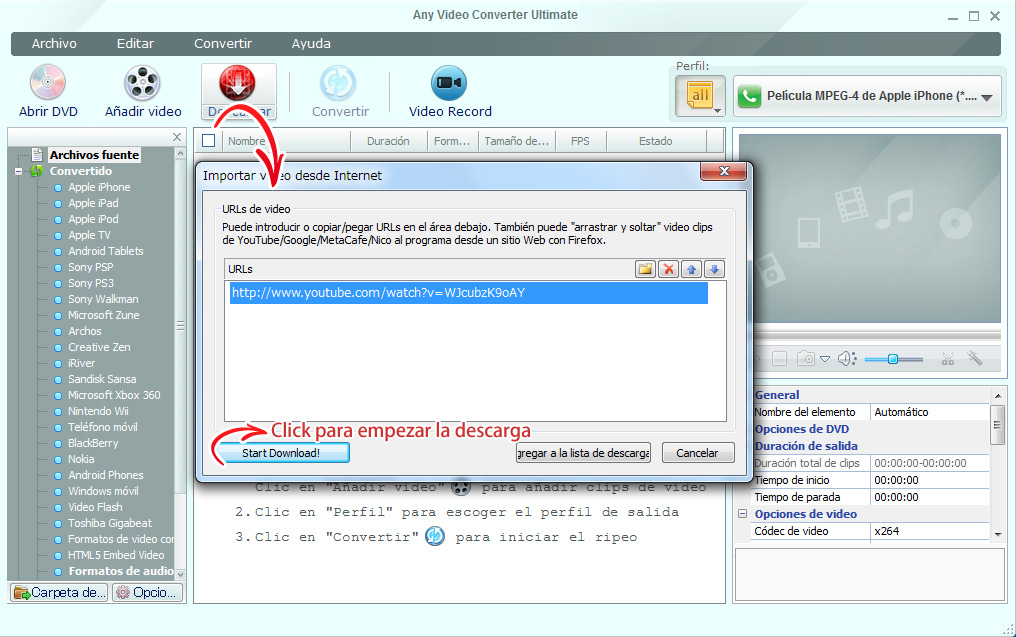Screen dimensions: 1016x637
Task: Click the folder icon on Carpeta de... button
Action: pos(22,592)
